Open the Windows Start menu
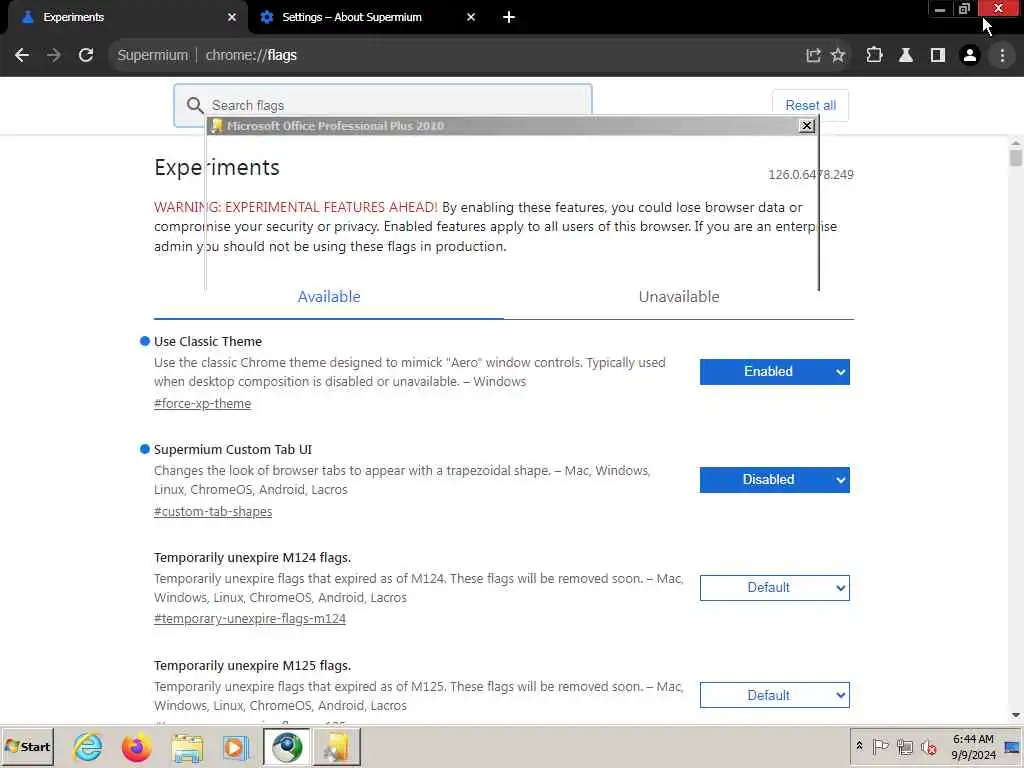The width and height of the screenshot is (1024, 768). click(x=27, y=746)
